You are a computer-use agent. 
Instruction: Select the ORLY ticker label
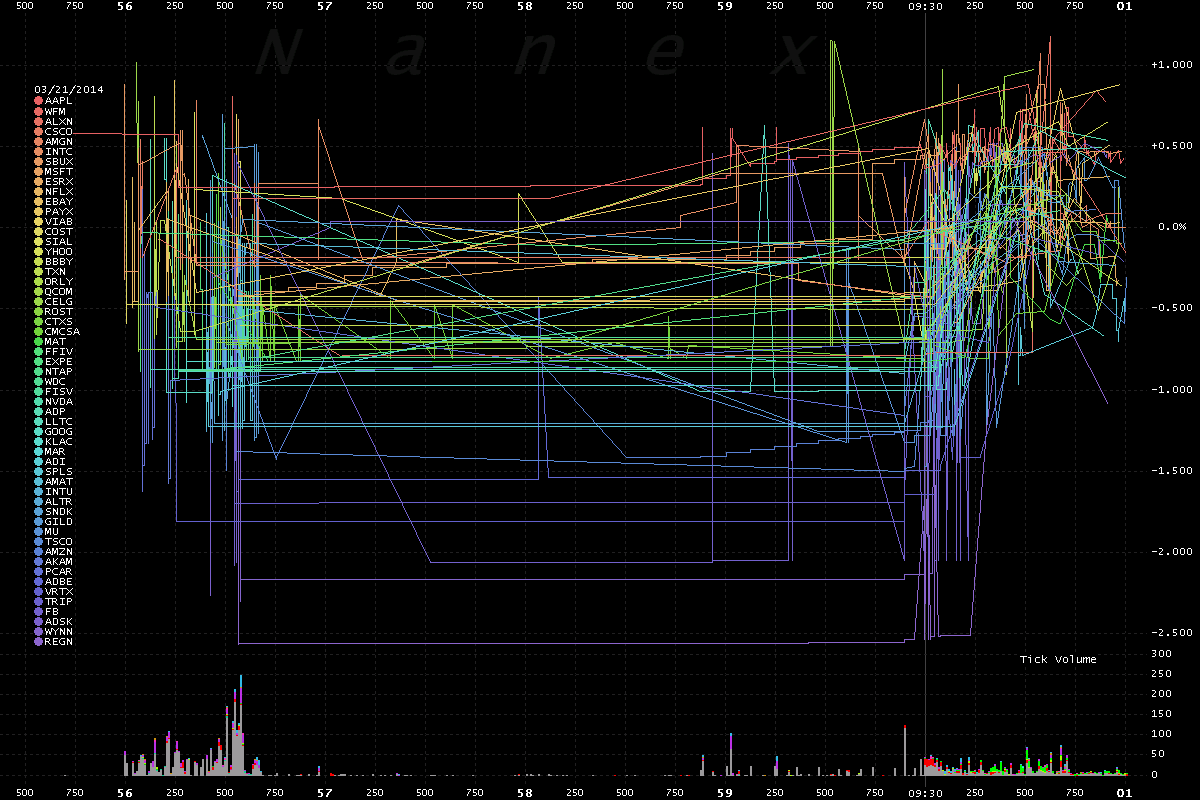pyautogui.click(x=59, y=281)
